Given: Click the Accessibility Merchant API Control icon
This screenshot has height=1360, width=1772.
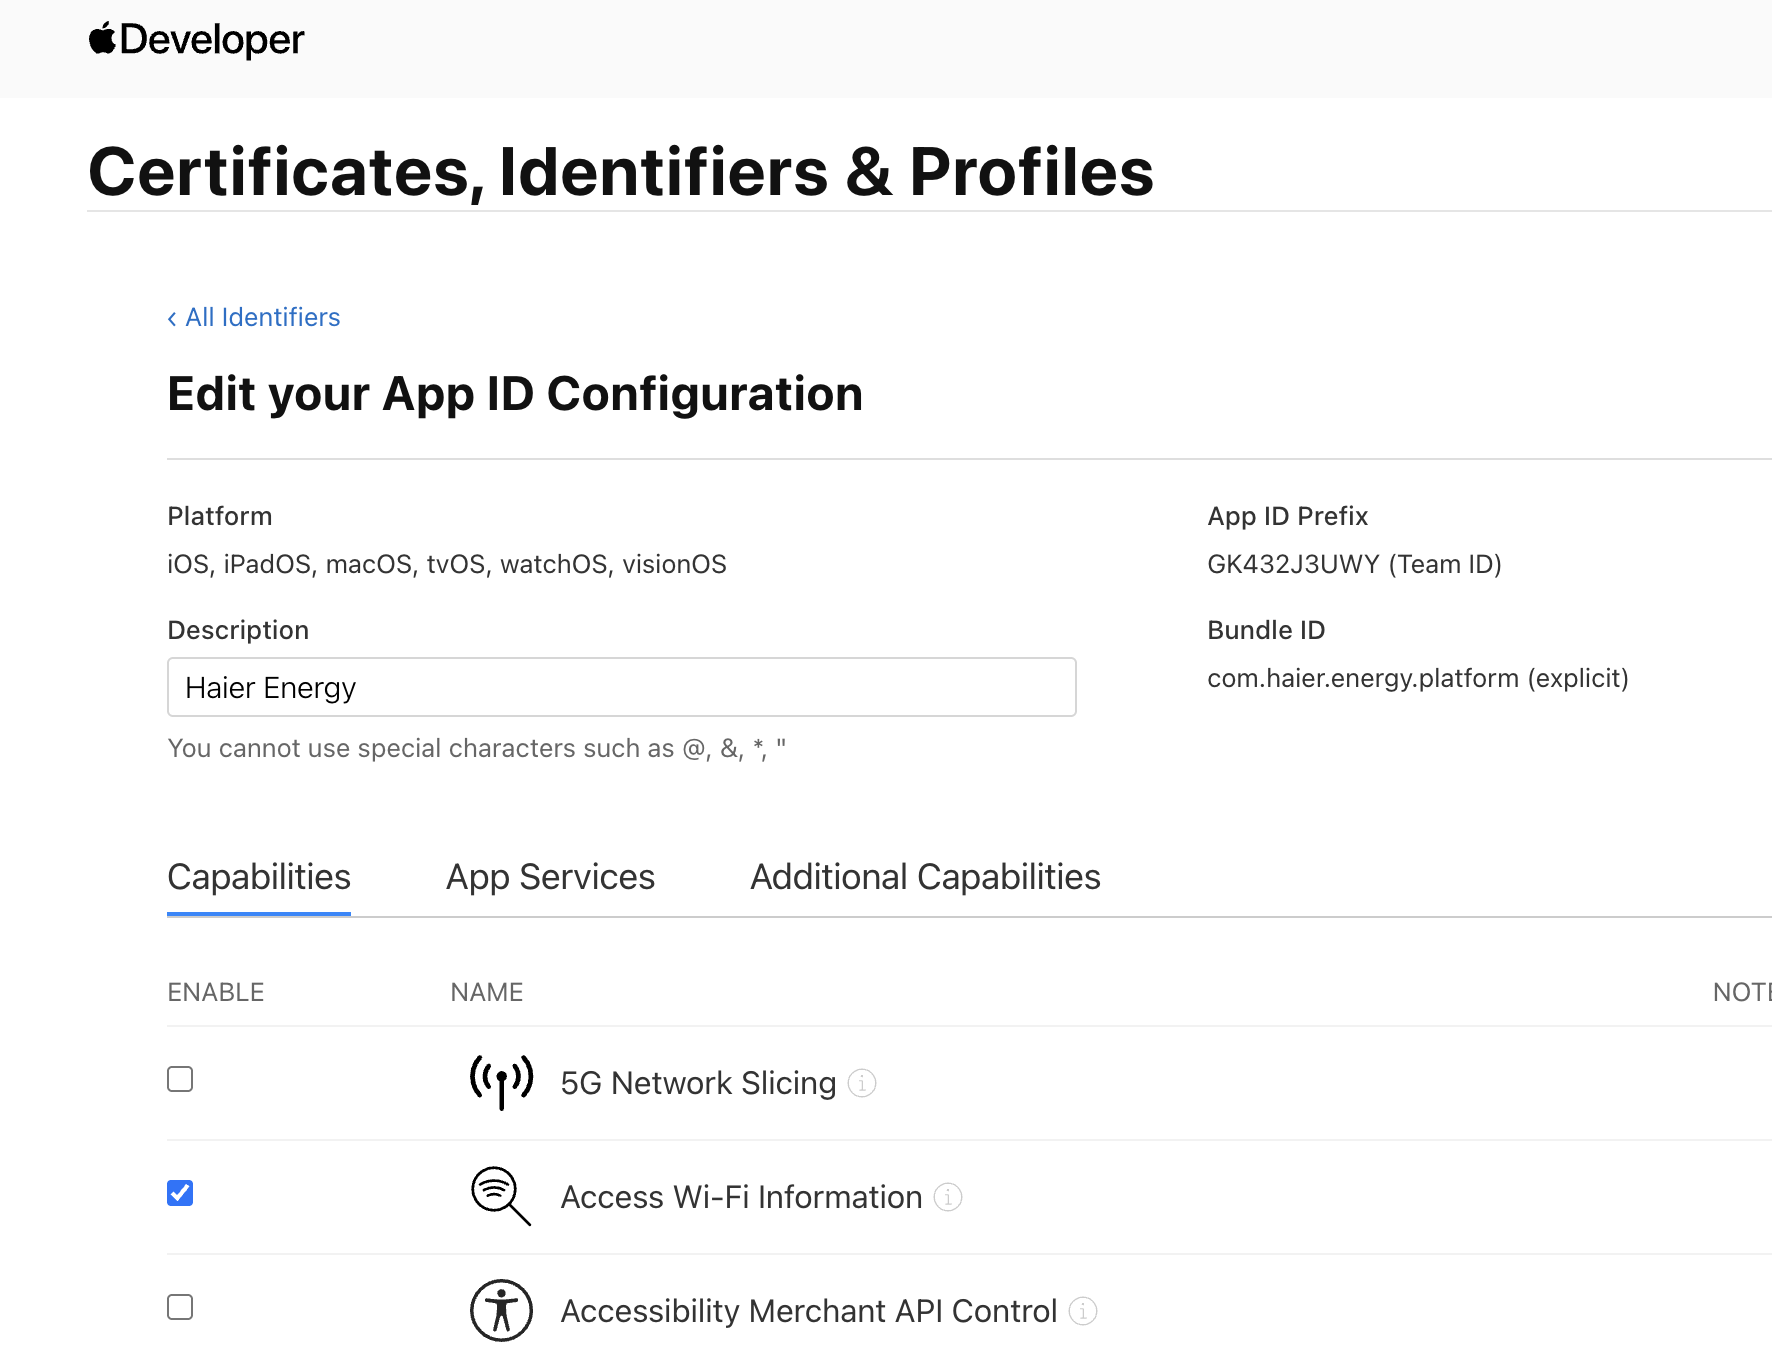Looking at the screenshot, I should [501, 1310].
